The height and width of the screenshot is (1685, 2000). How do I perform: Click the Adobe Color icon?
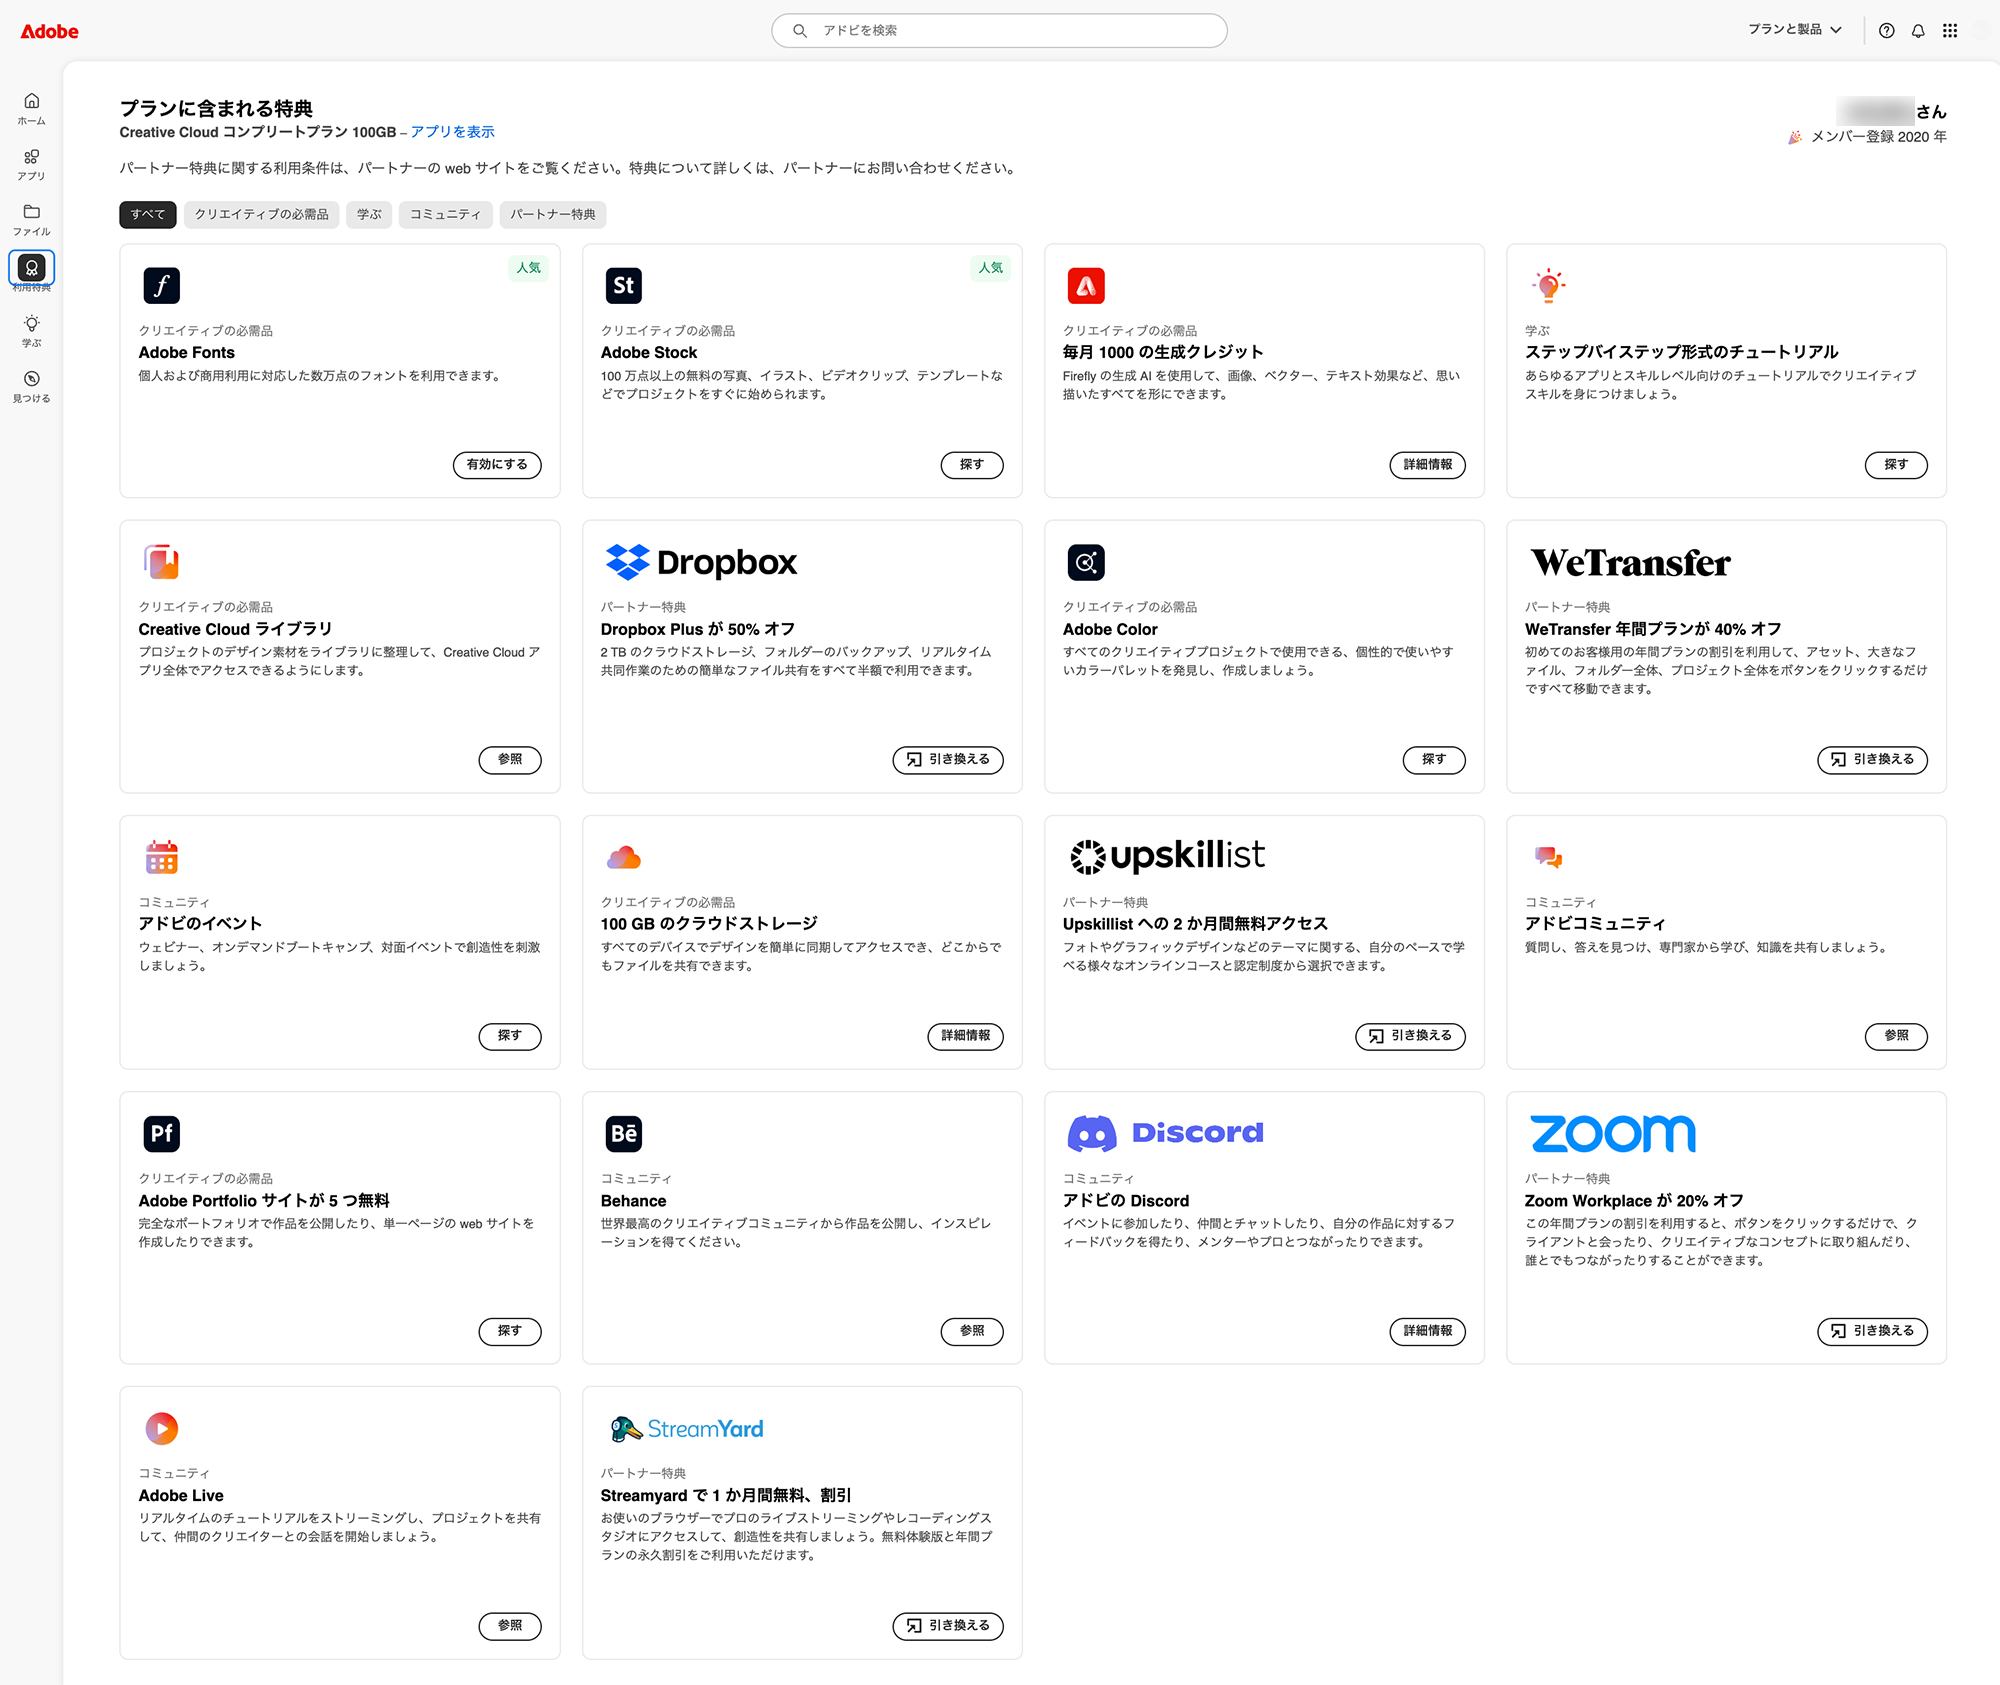1085,562
